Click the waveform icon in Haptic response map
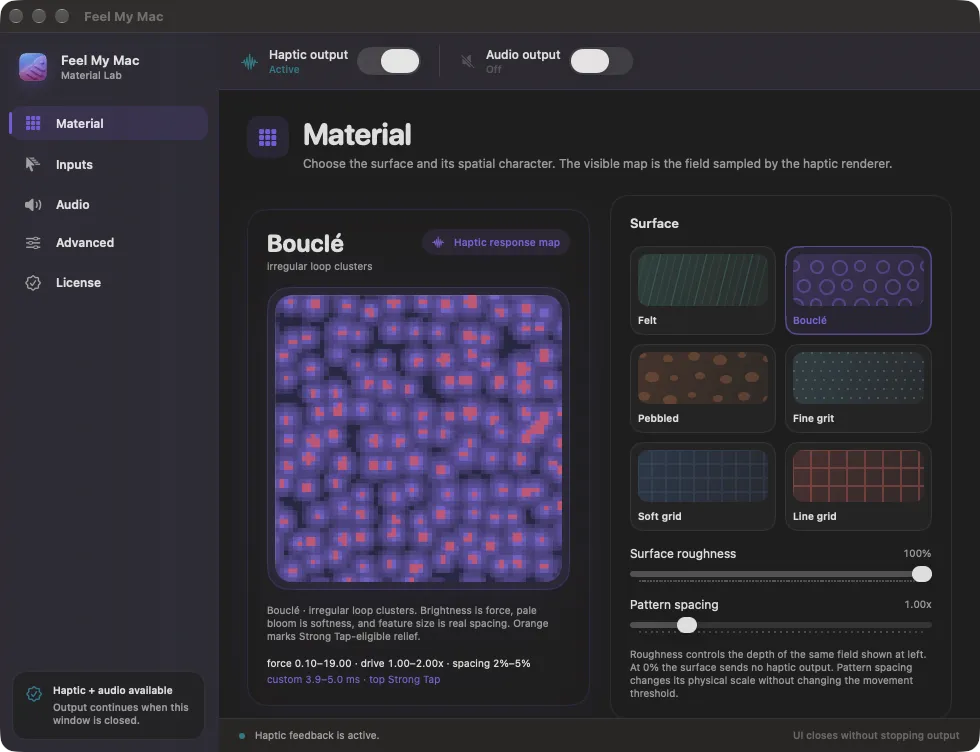 (x=438, y=243)
